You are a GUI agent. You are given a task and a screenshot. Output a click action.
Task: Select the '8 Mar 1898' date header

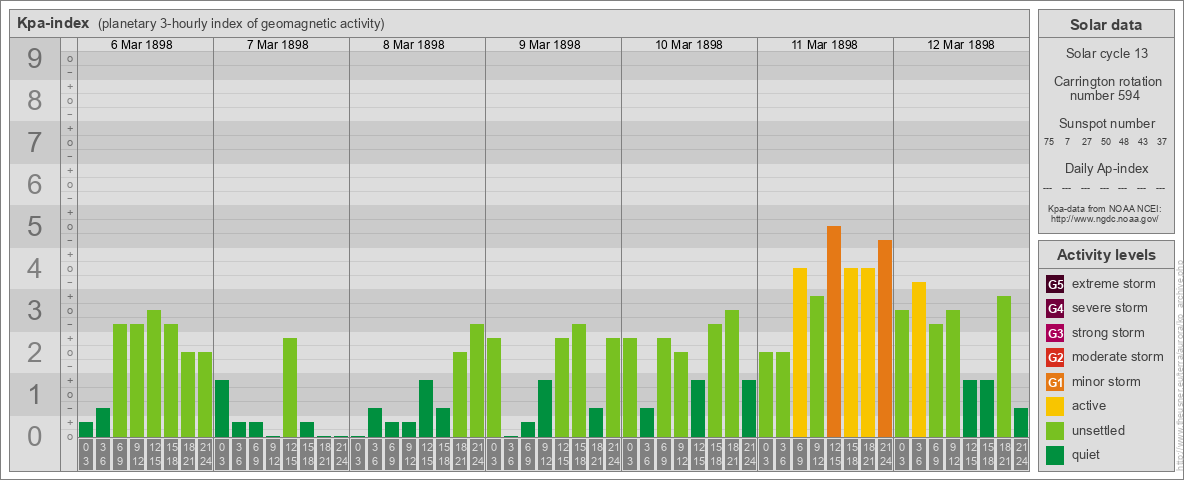pyautogui.click(x=414, y=45)
